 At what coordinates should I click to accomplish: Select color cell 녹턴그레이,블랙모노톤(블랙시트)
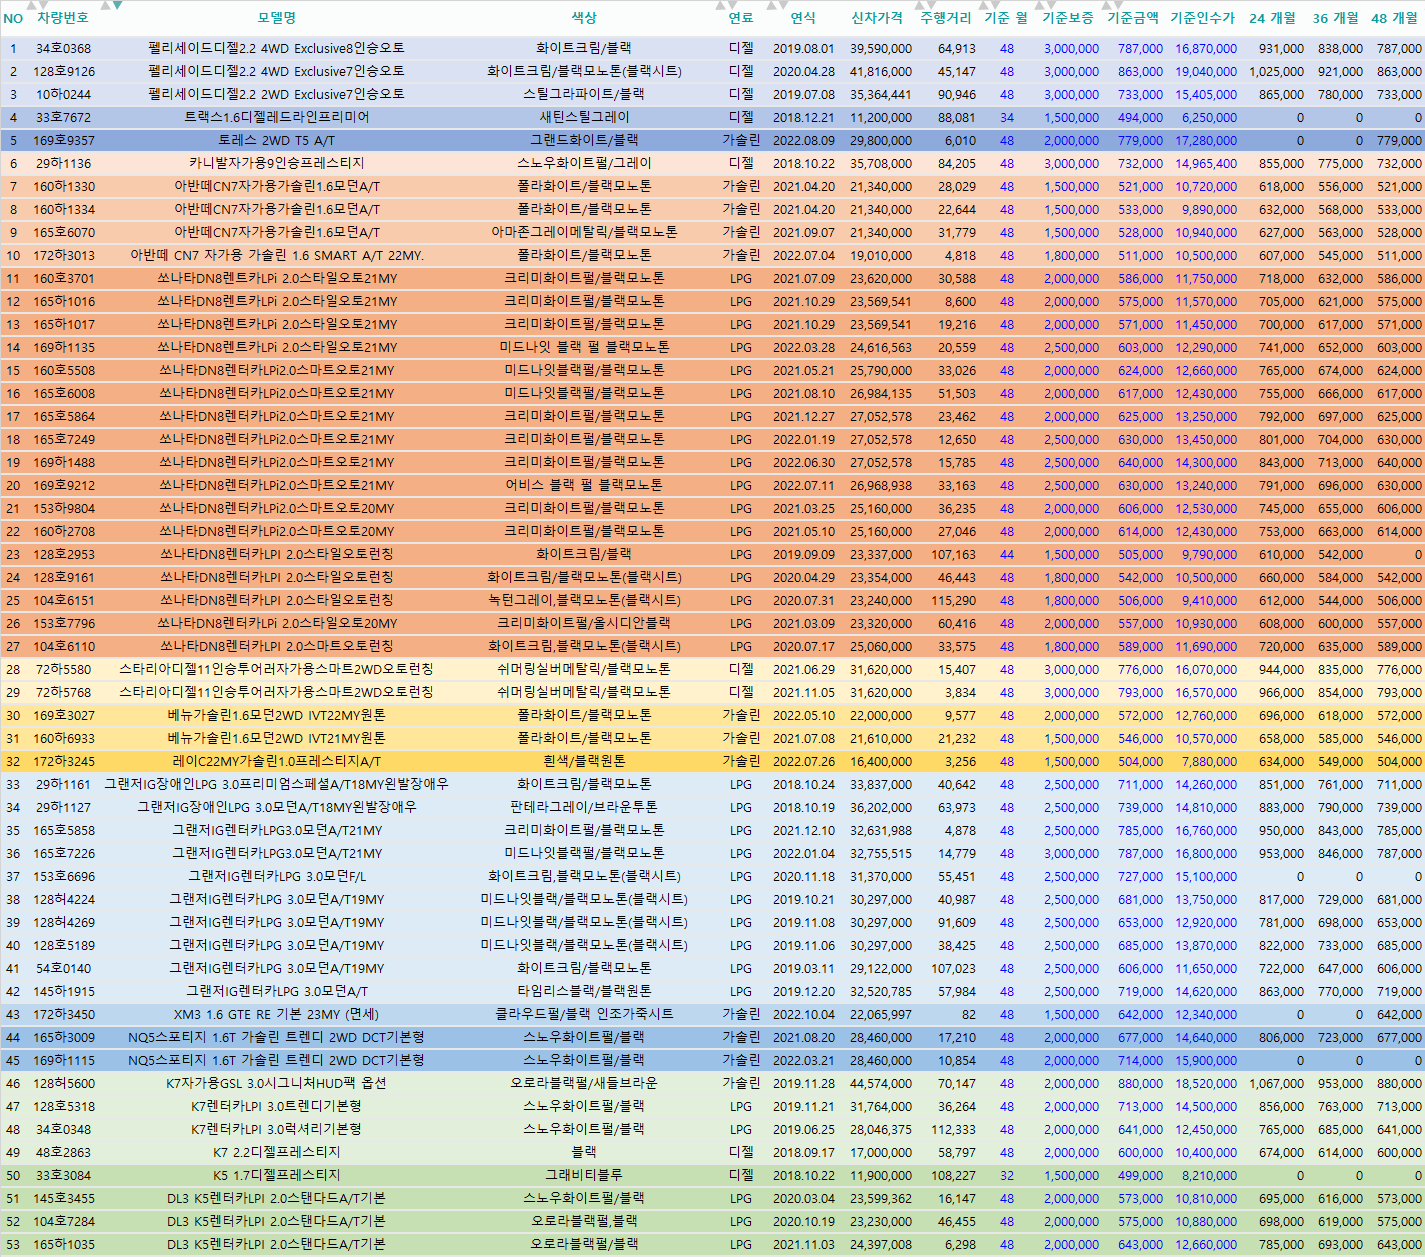coord(584,600)
